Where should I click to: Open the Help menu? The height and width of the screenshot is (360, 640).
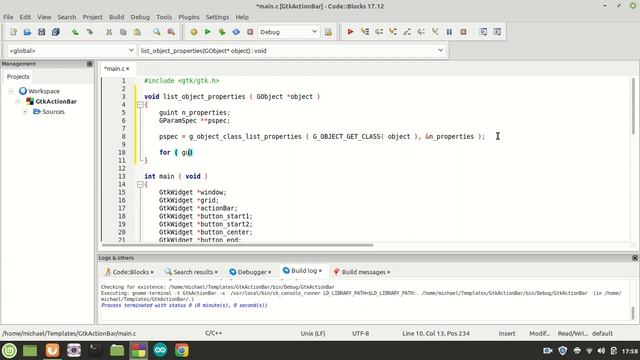coord(242,17)
